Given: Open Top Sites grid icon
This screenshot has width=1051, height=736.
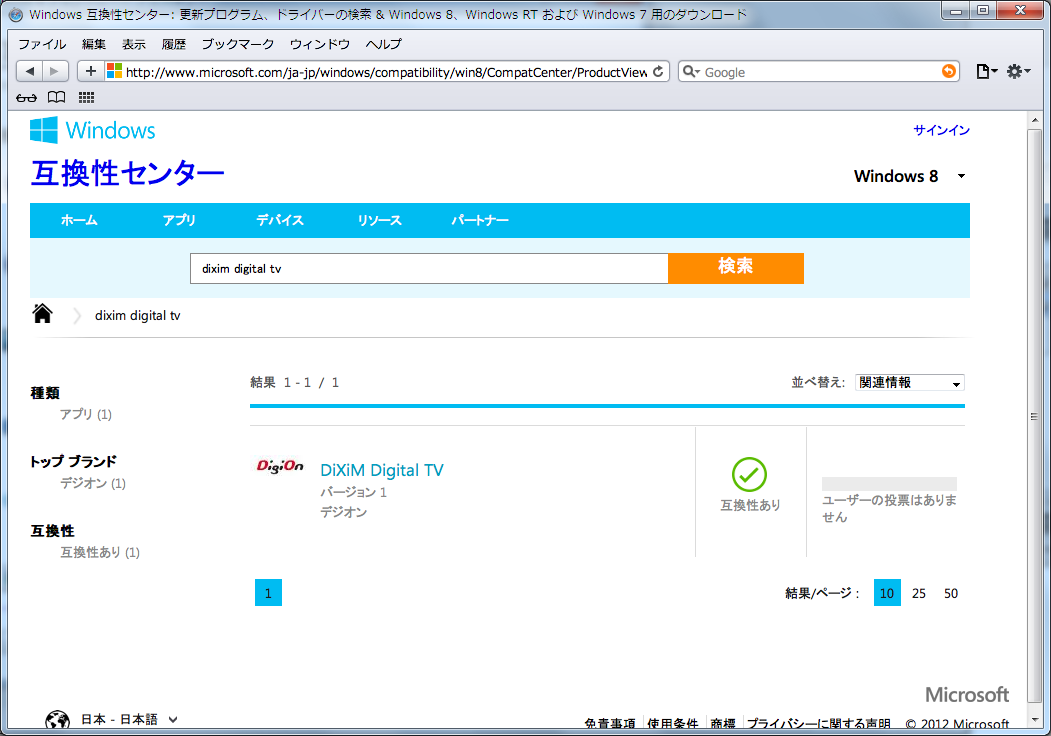Looking at the screenshot, I should click(86, 98).
